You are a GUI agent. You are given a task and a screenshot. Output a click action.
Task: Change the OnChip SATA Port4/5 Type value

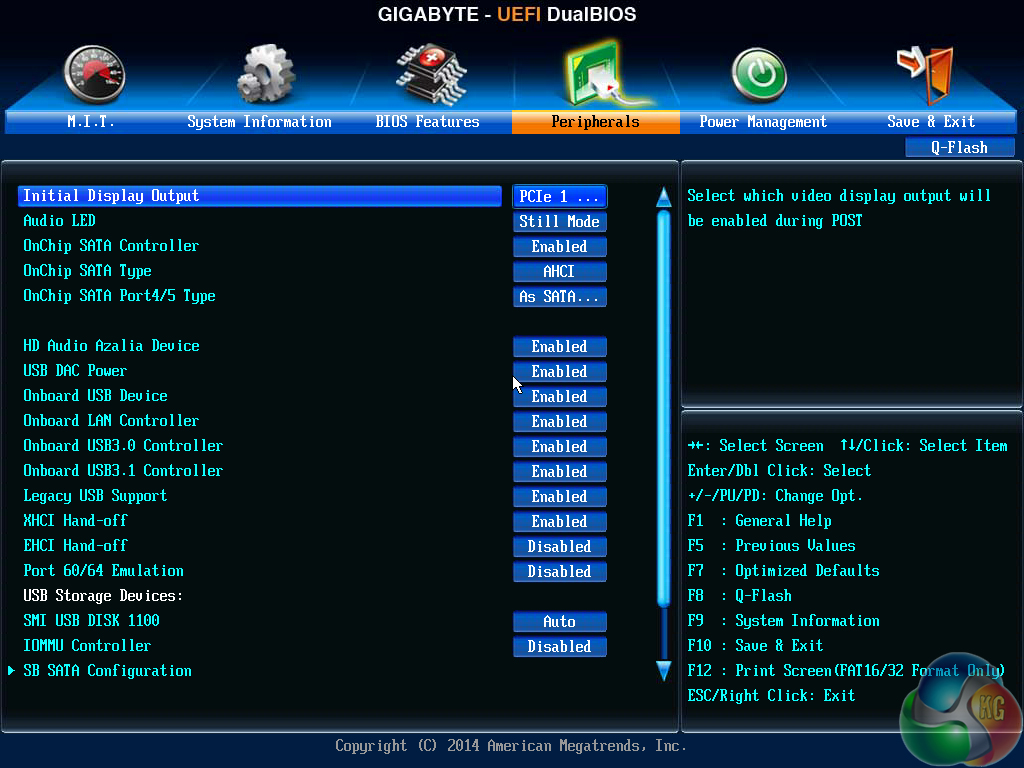pyautogui.click(x=560, y=296)
